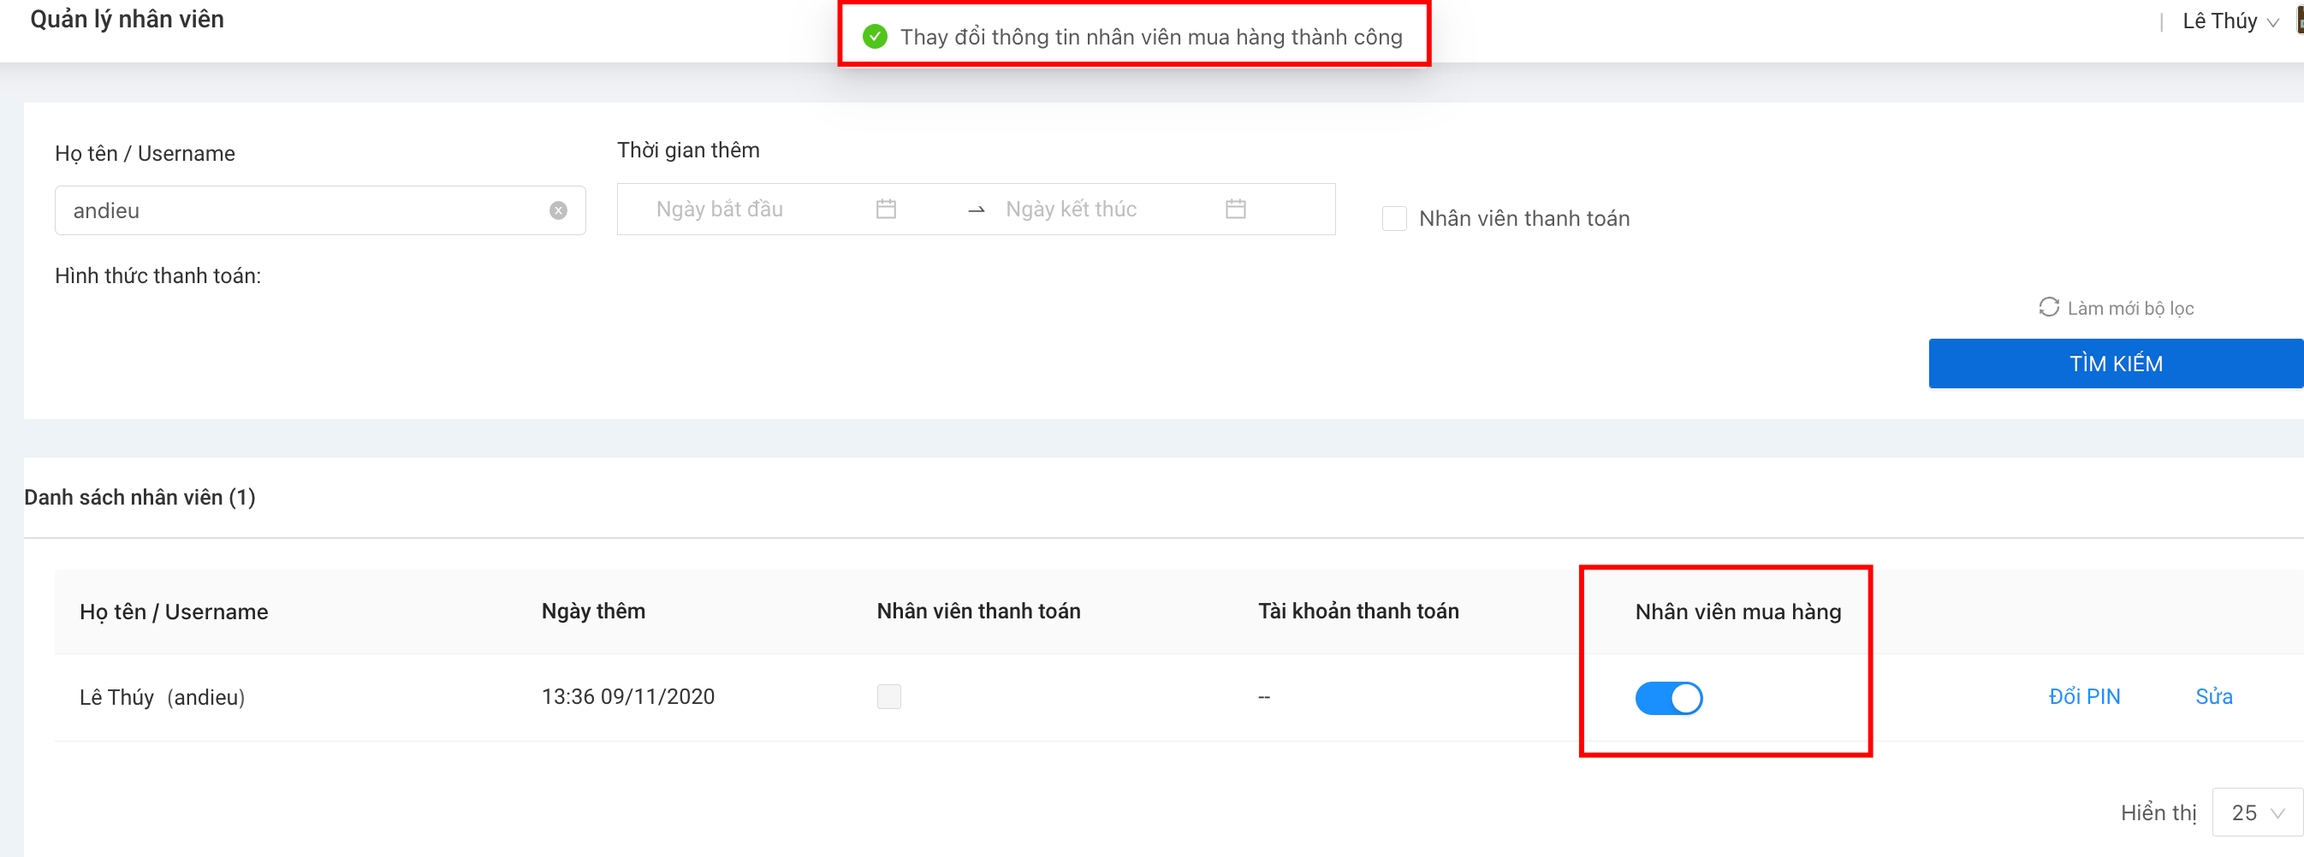Select the Ngày bắt đầu date field
Viewport: 2304px width, 857px height.
(x=750, y=209)
